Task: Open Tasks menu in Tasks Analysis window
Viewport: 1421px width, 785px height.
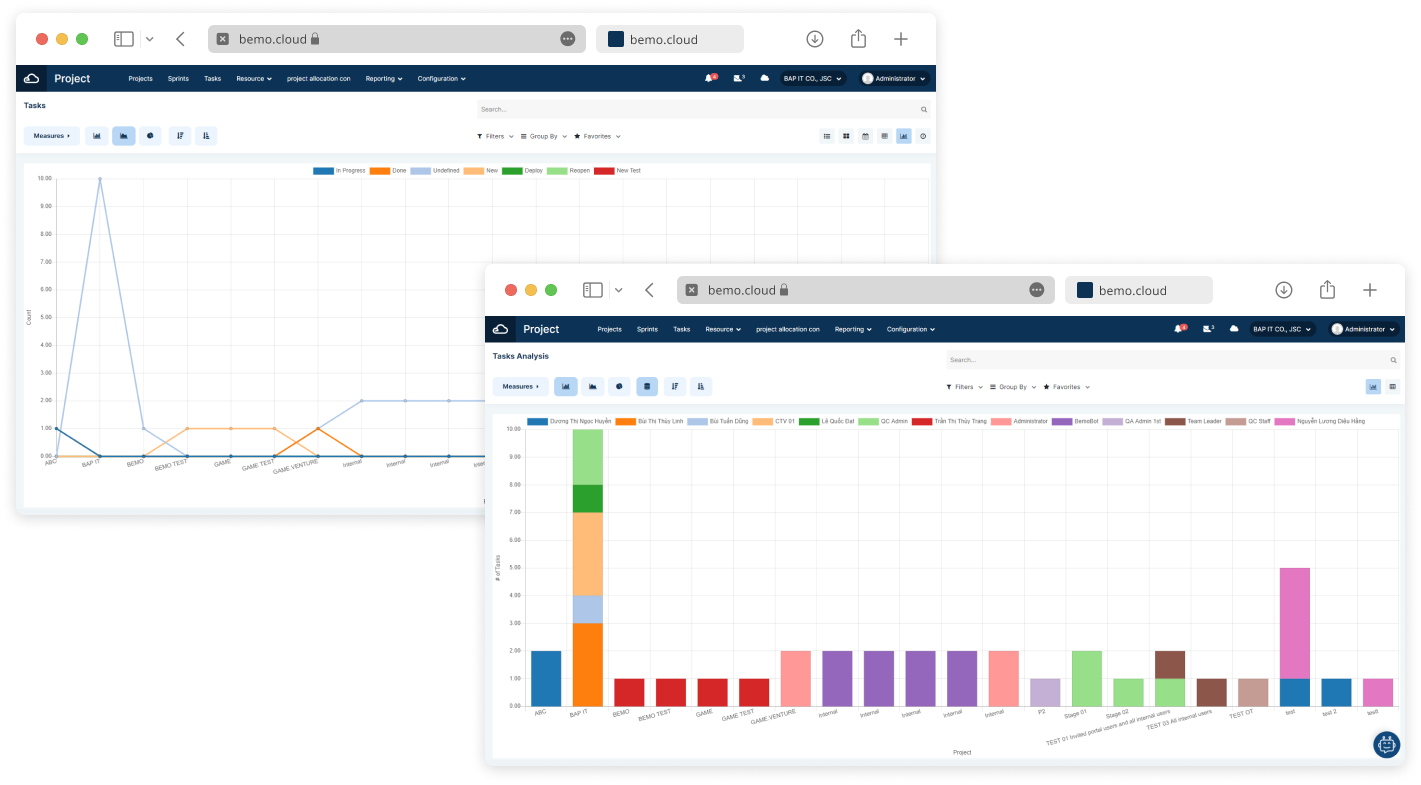Action: click(x=681, y=329)
